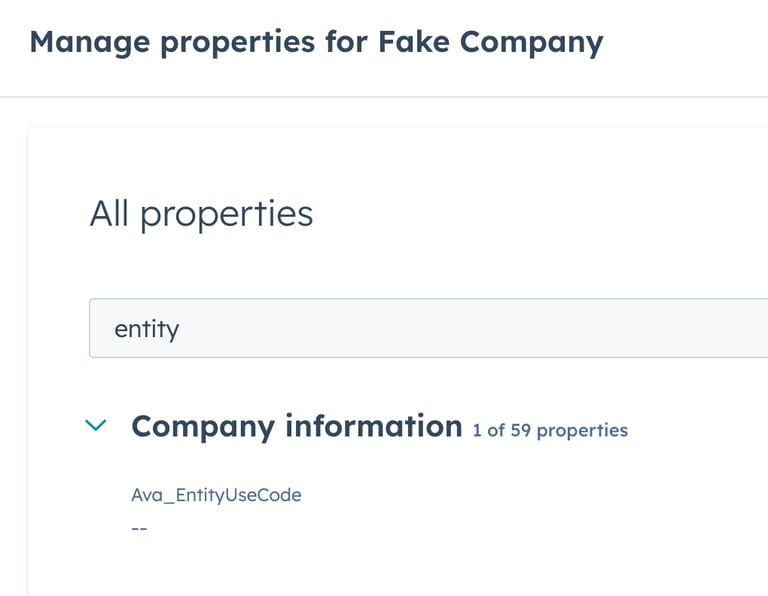Place cursor after the word "entity" in search

click(x=181, y=328)
